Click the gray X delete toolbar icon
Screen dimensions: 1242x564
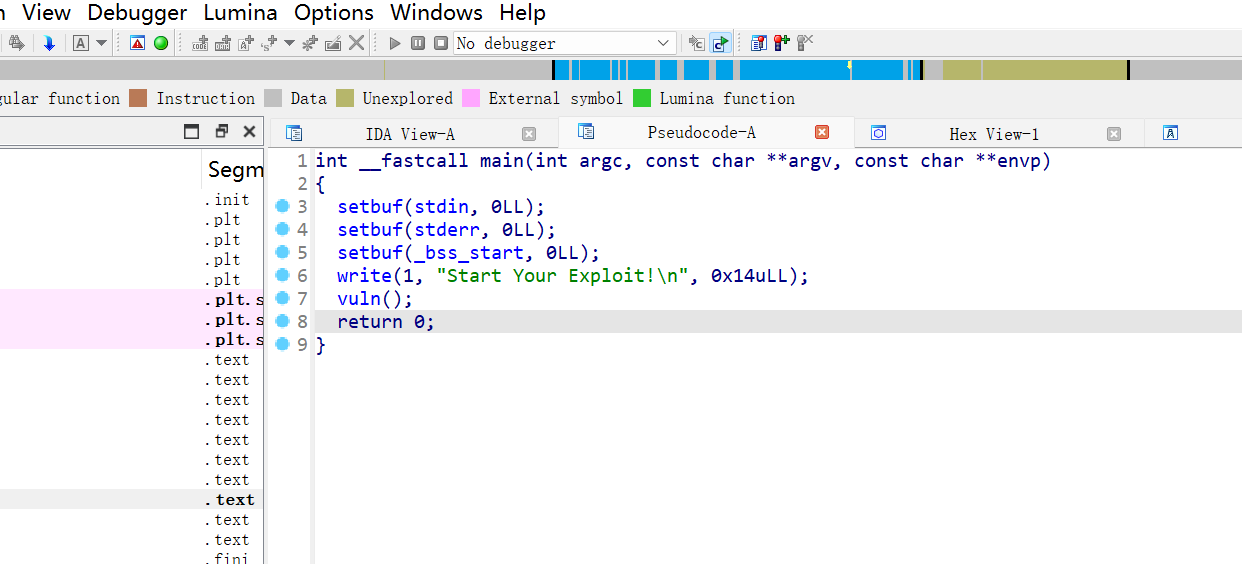tap(356, 43)
